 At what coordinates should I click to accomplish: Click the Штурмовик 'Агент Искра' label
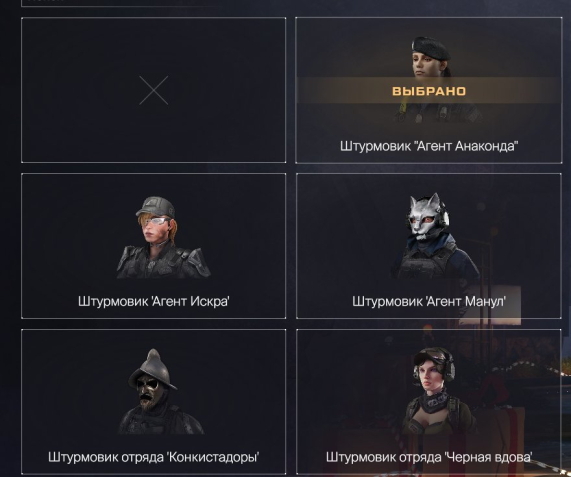tap(154, 301)
